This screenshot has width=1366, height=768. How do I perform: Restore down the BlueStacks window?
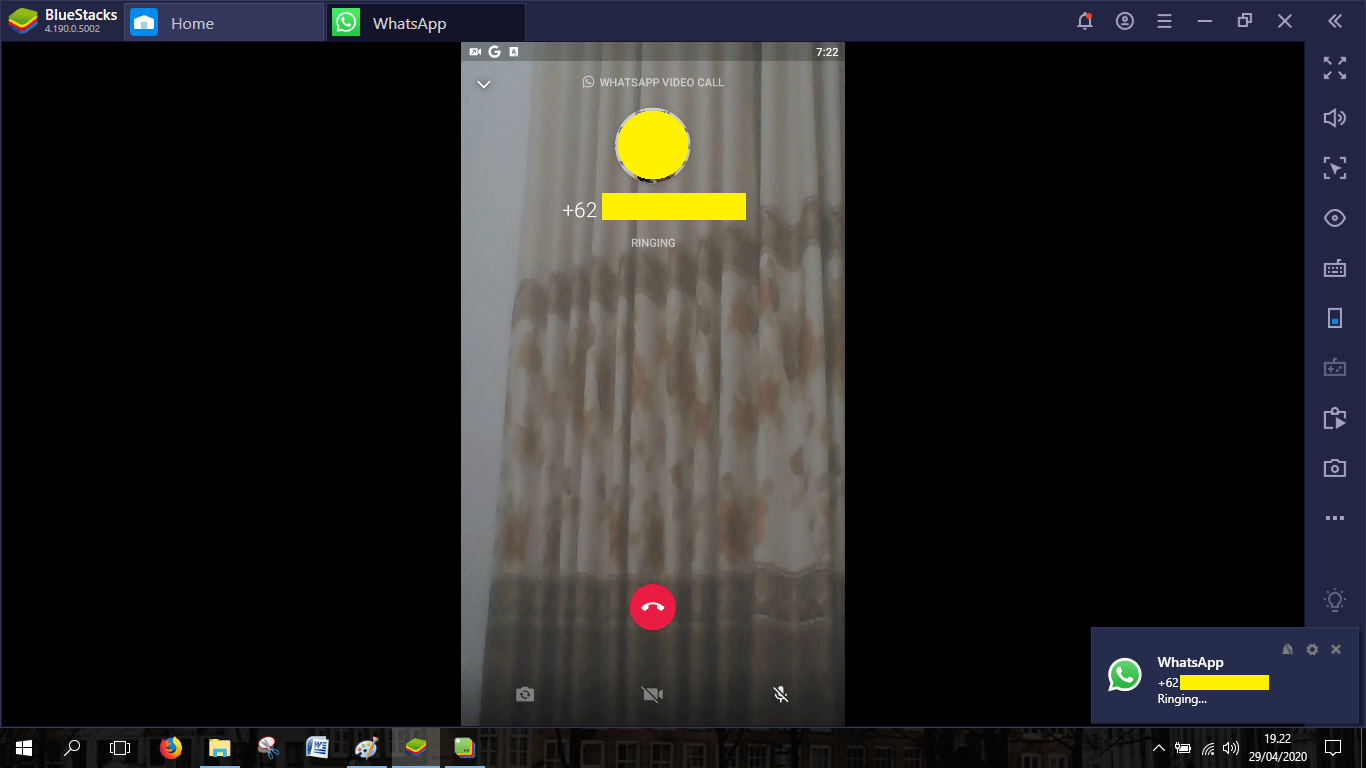coord(1245,21)
